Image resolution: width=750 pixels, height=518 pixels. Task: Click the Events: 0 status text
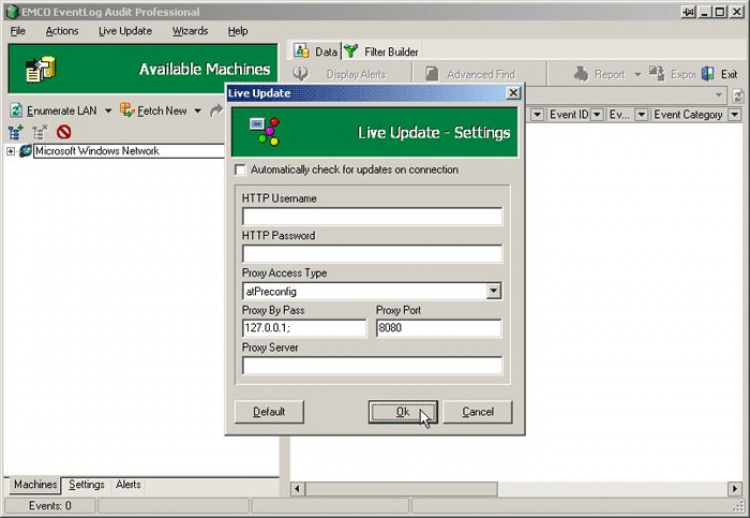click(50, 506)
